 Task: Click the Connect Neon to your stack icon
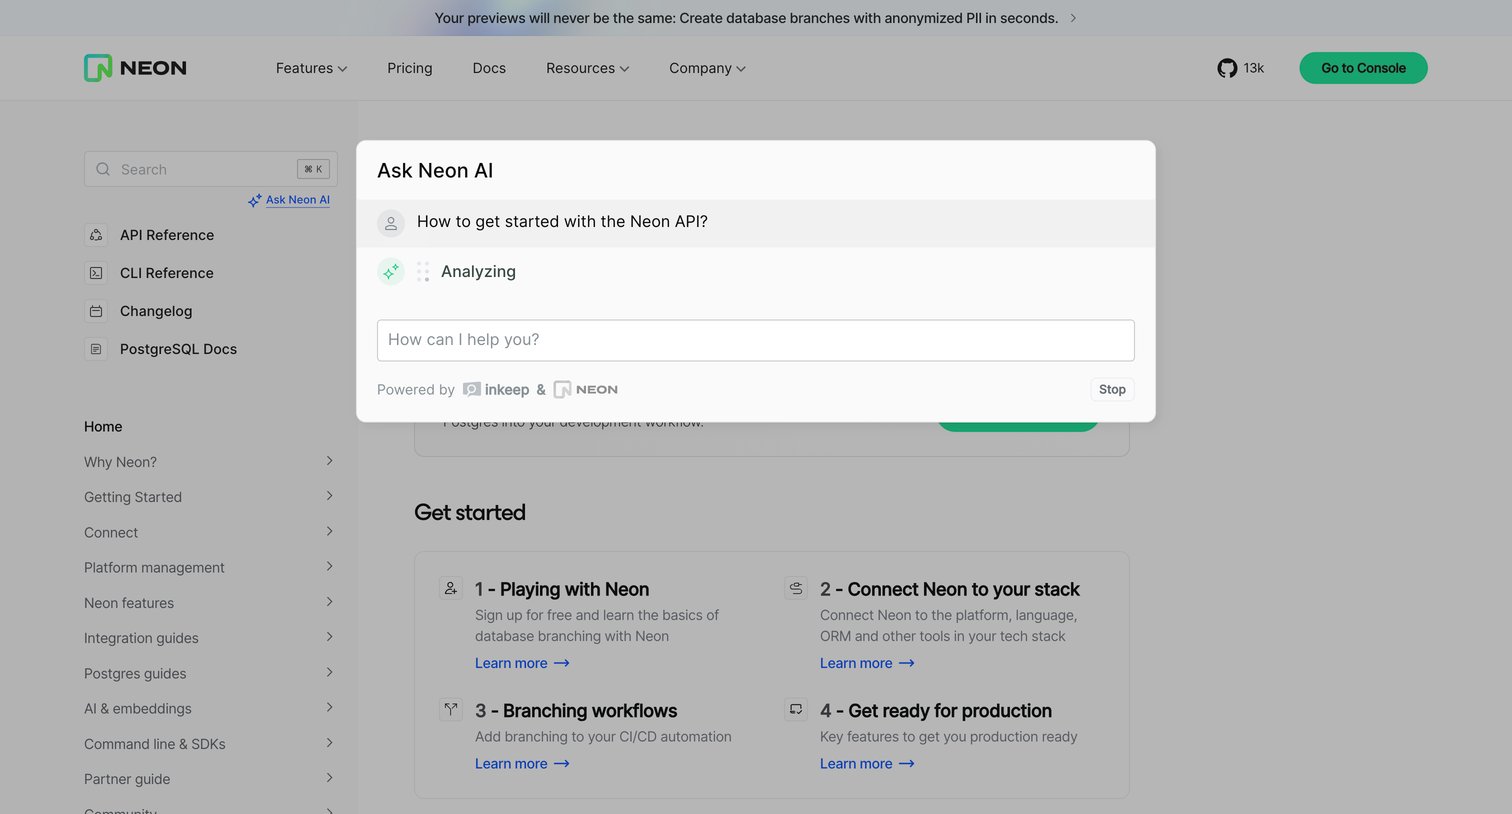[796, 589]
